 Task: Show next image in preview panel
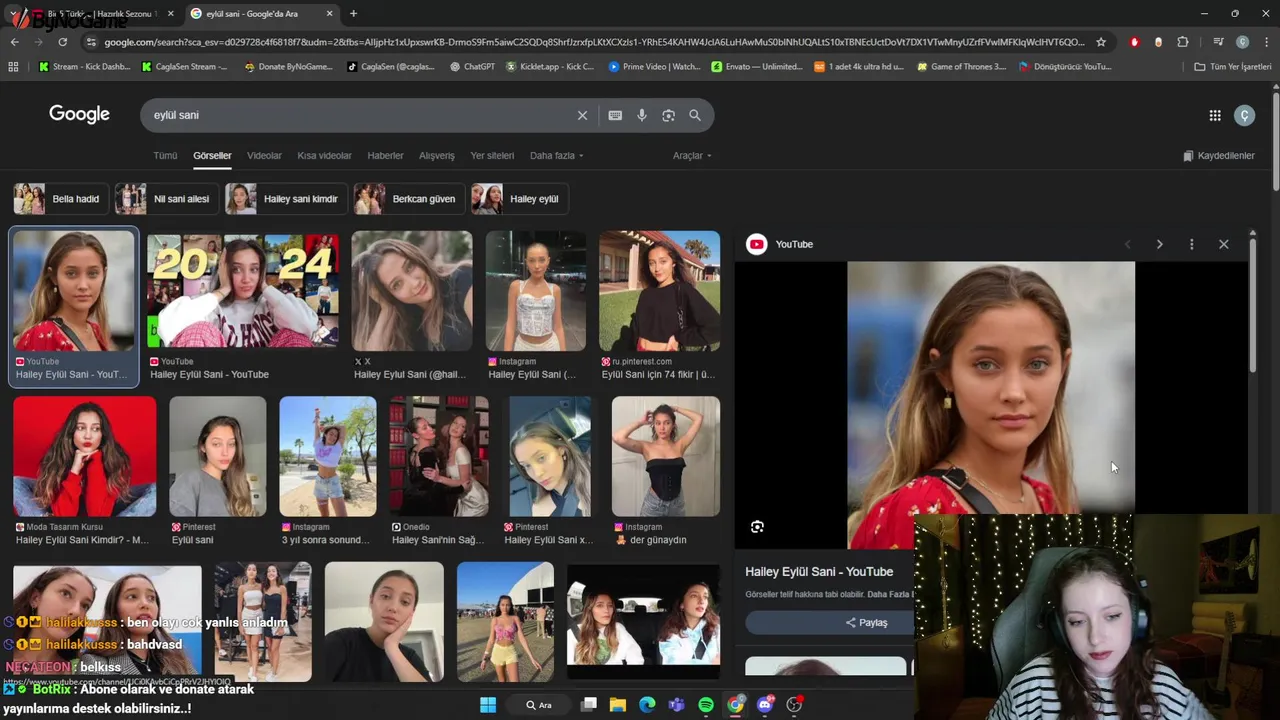(1159, 244)
